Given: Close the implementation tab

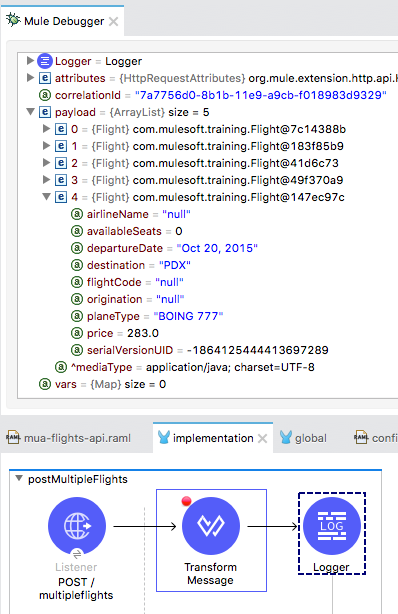Looking at the screenshot, I should click(263, 439).
